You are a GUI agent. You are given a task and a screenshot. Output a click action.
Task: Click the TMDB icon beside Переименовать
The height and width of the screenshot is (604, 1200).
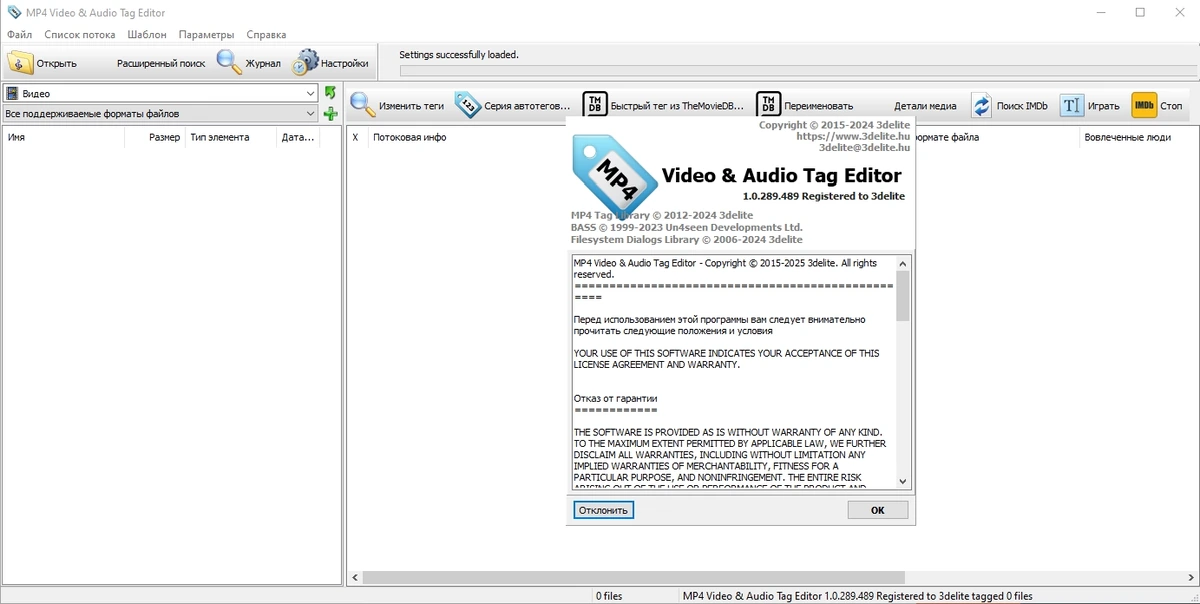(x=768, y=105)
